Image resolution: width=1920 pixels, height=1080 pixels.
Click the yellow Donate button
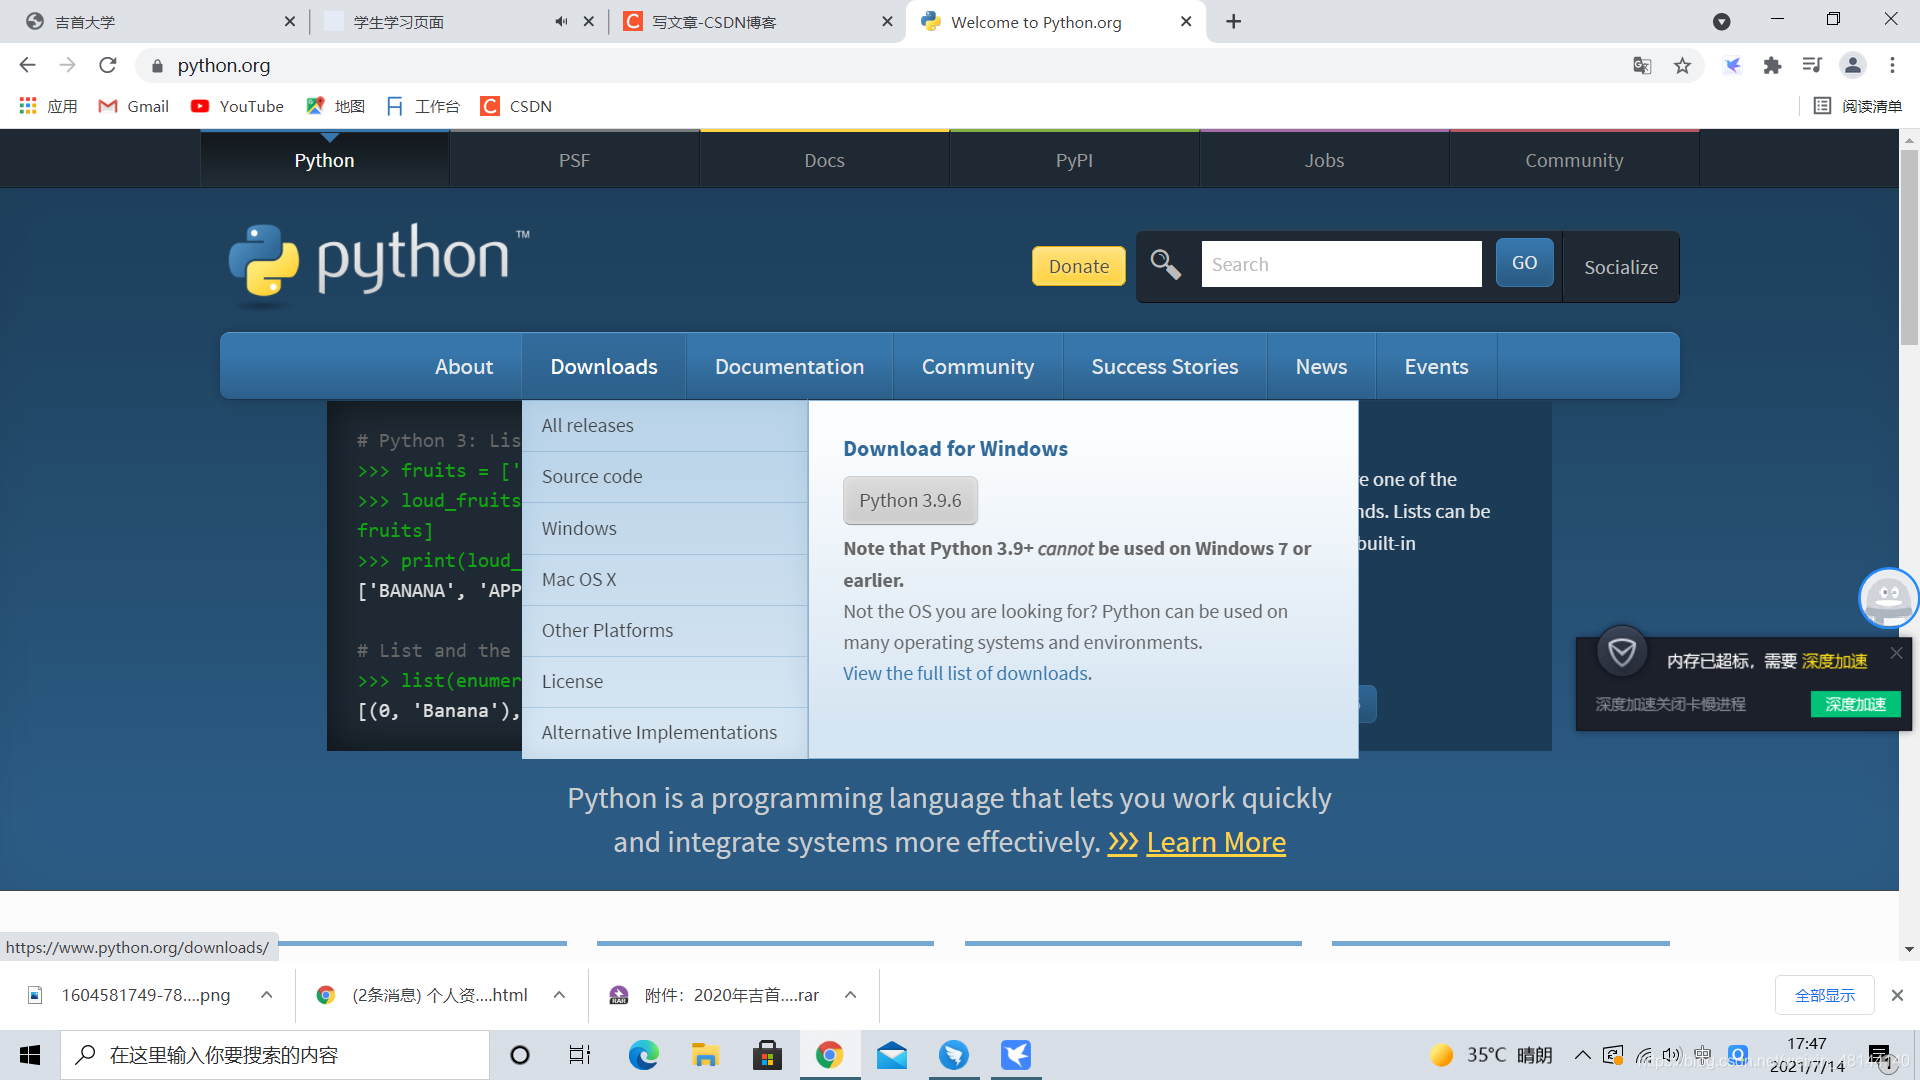click(1079, 266)
